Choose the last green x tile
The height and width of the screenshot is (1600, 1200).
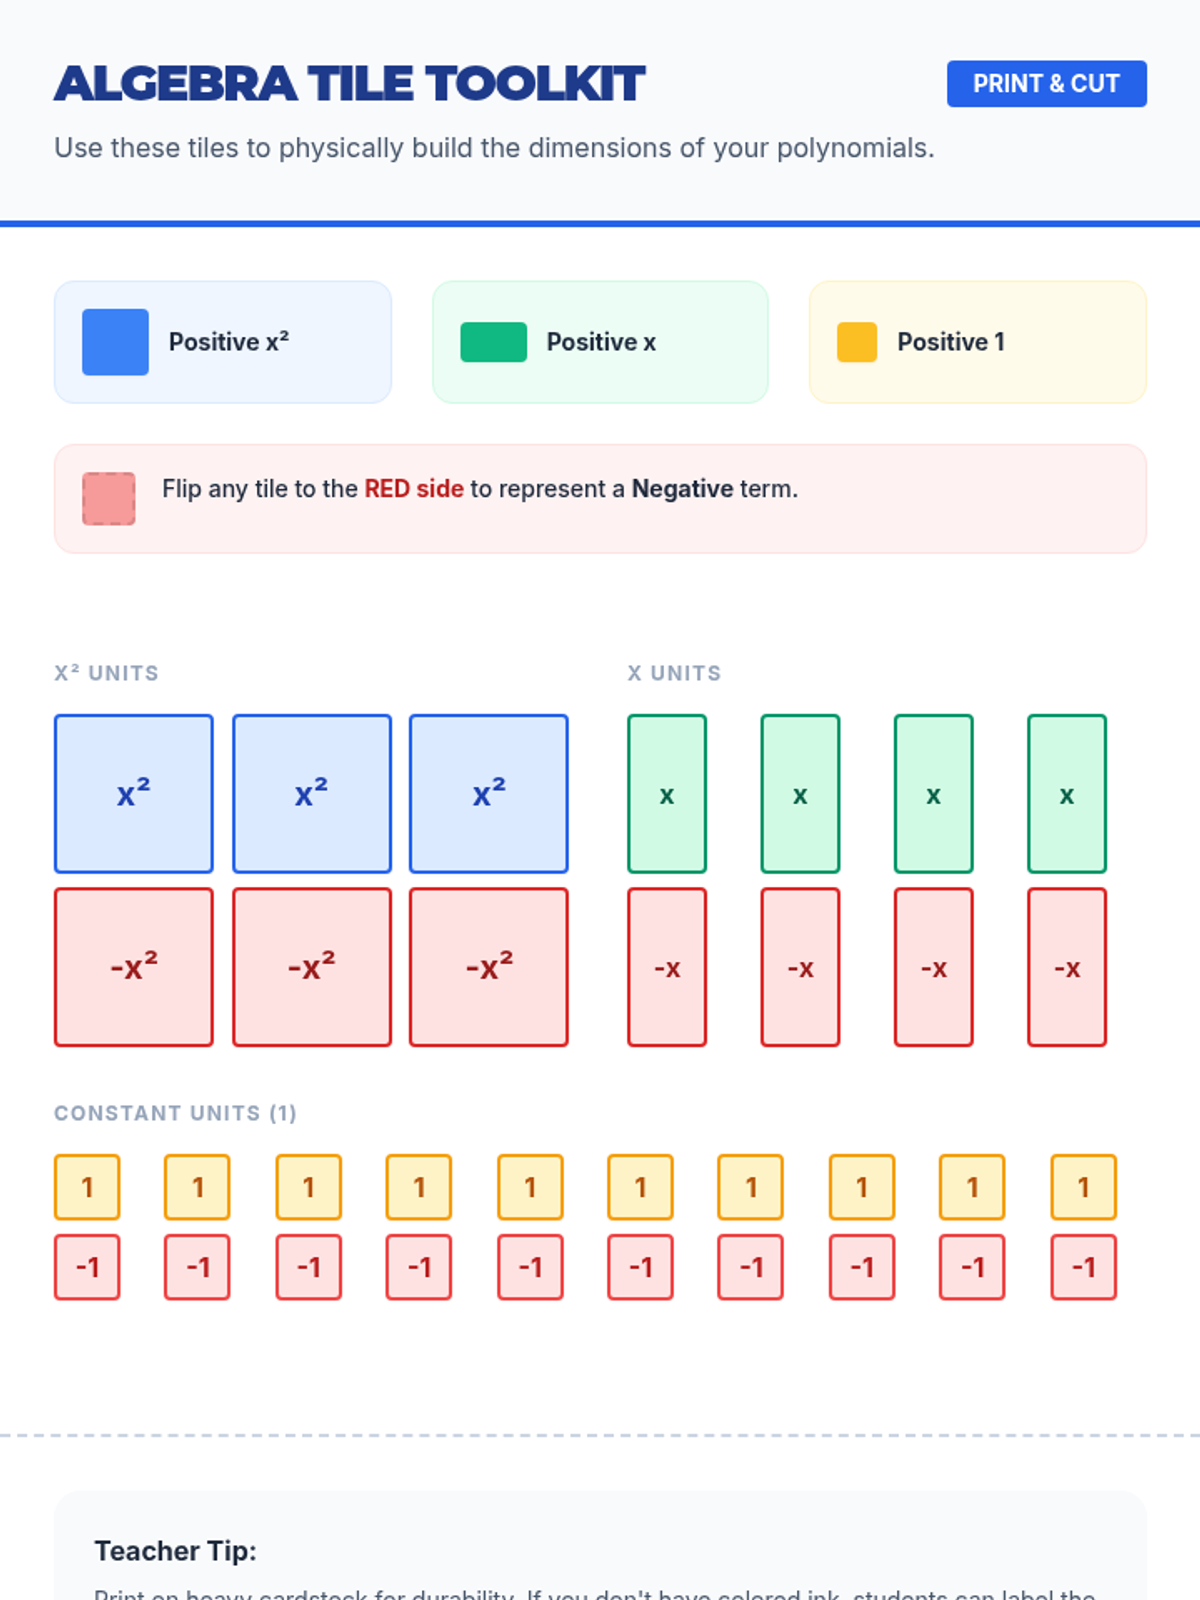point(1067,794)
